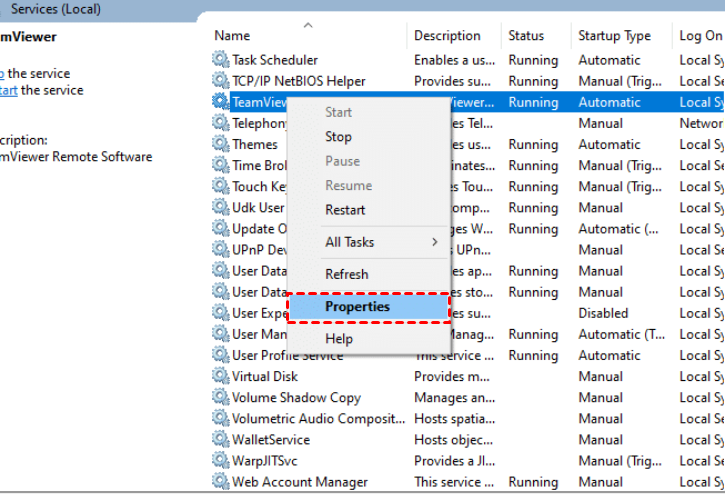Select the Virtual Disk service gear icon

[220, 376]
